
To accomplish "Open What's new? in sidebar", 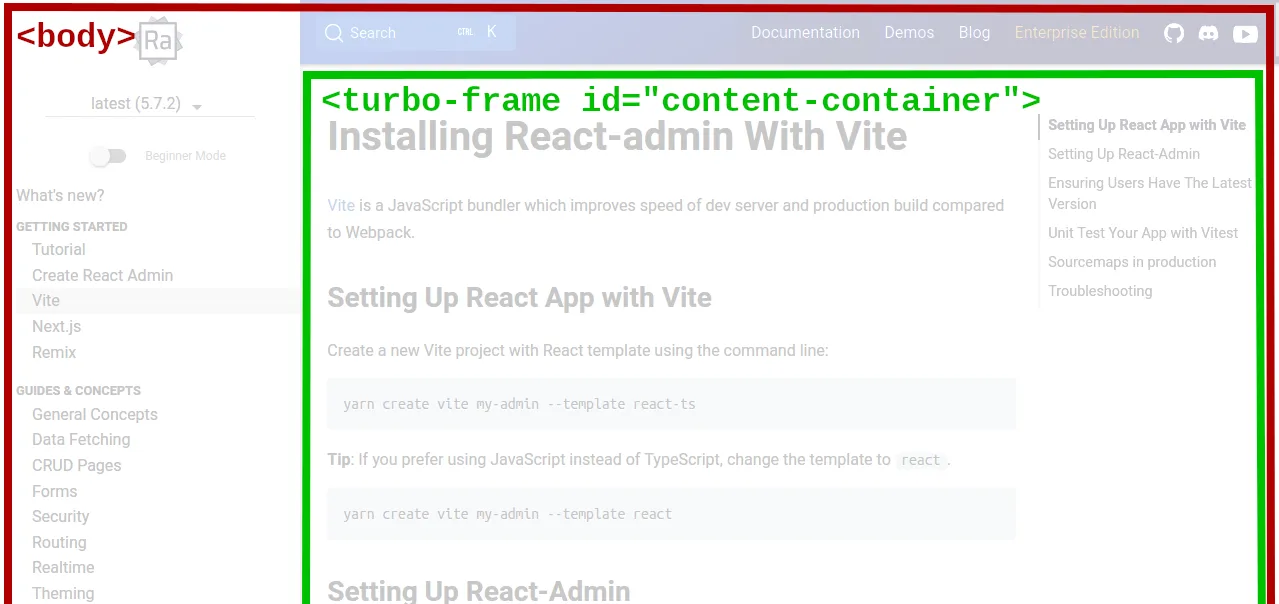I will (x=60, y=196).
